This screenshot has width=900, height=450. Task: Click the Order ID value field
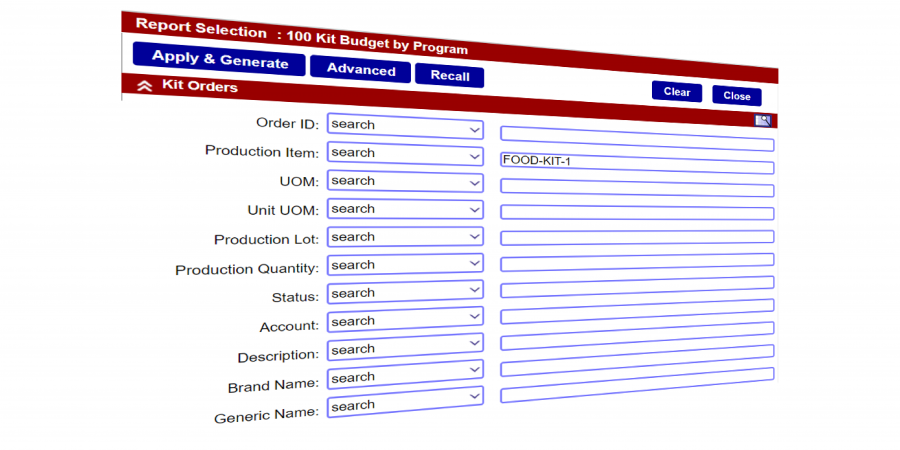(637, 139)
